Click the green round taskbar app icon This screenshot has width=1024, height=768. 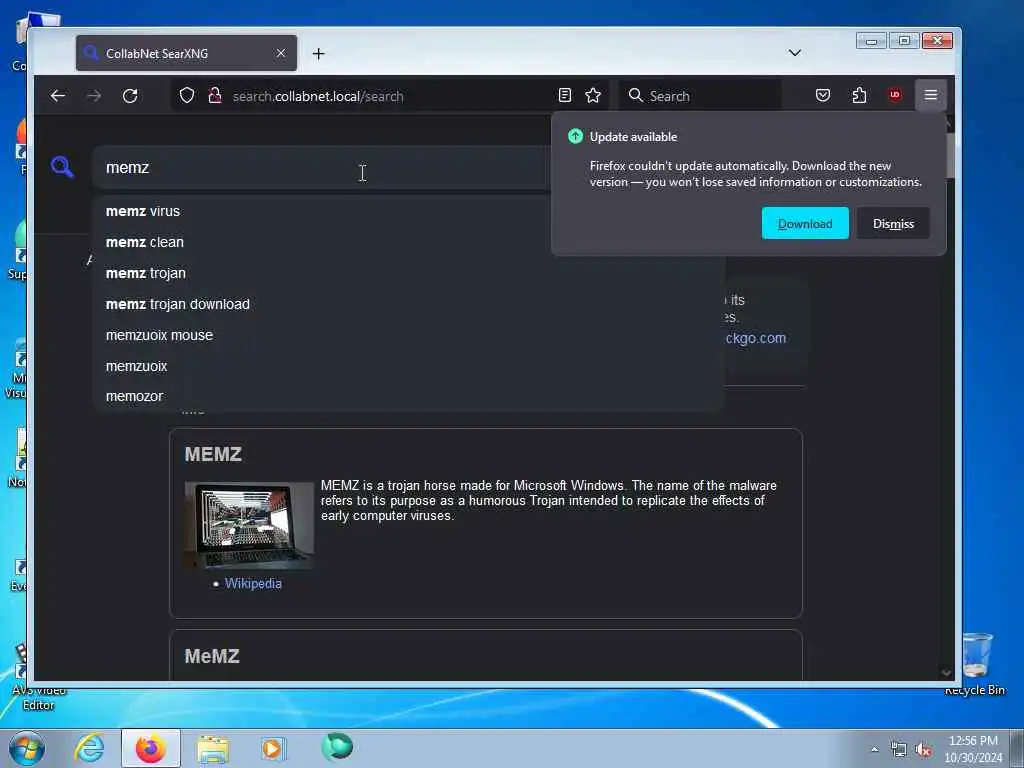pos(336,747)
